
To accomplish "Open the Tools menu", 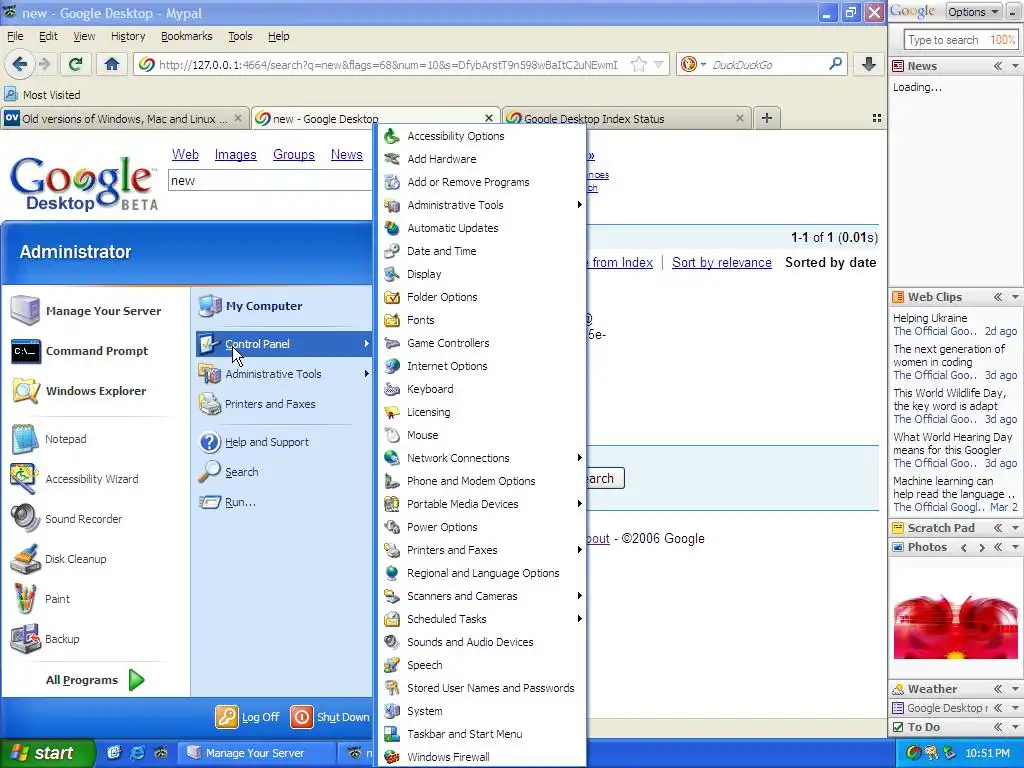I will (x=240, y=36).
